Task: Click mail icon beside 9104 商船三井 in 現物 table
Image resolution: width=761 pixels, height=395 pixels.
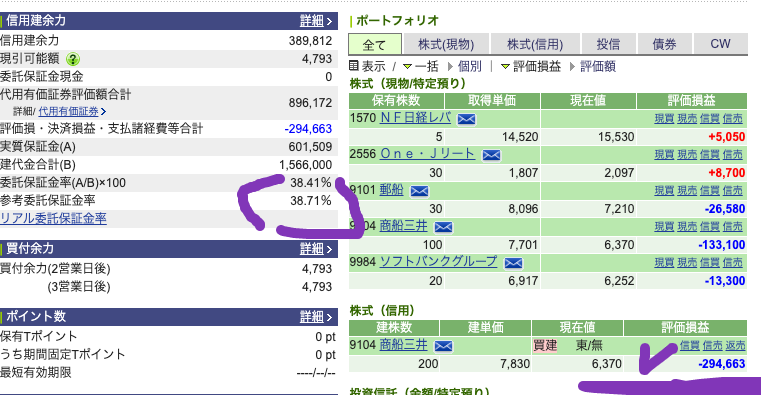Action: 443,227
